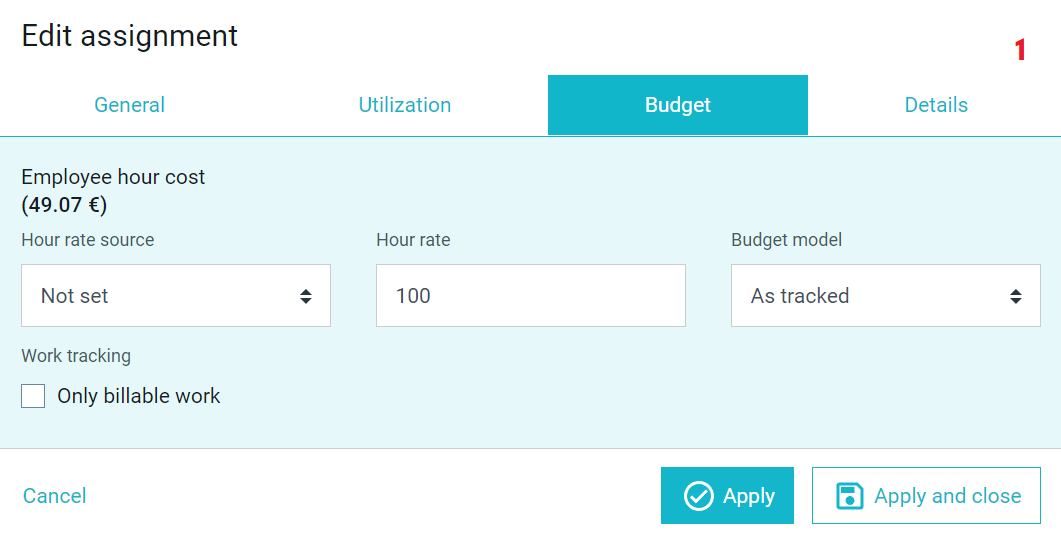
Task: Click the Apply and close button
Action: (x=926, y=495)
